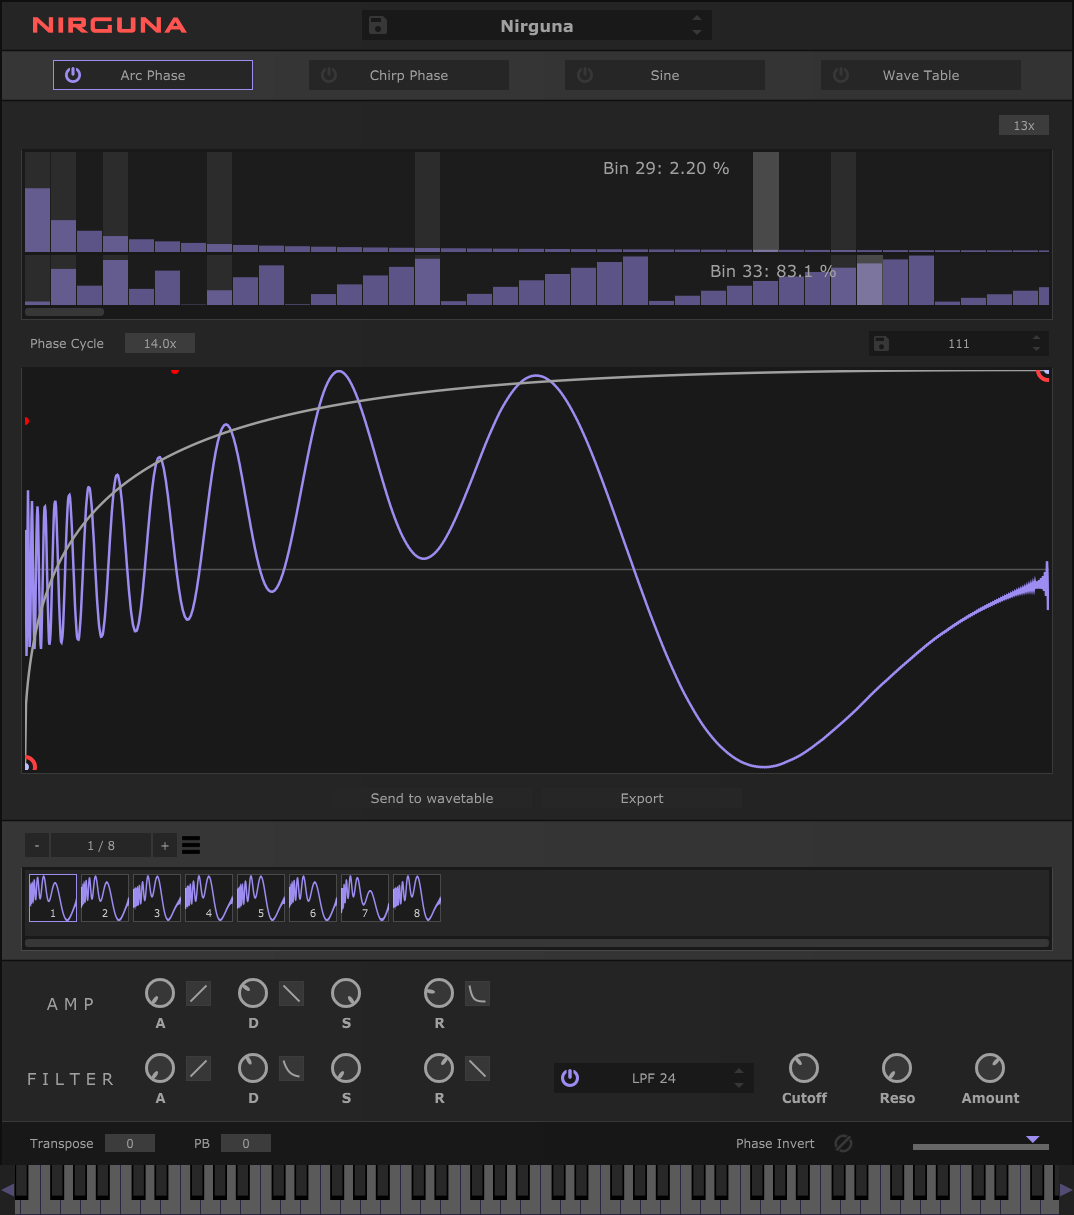Click the Export button
The width and height of the screenshot is (1074, 1215).
pyautogui.click(x=642, y=798)
